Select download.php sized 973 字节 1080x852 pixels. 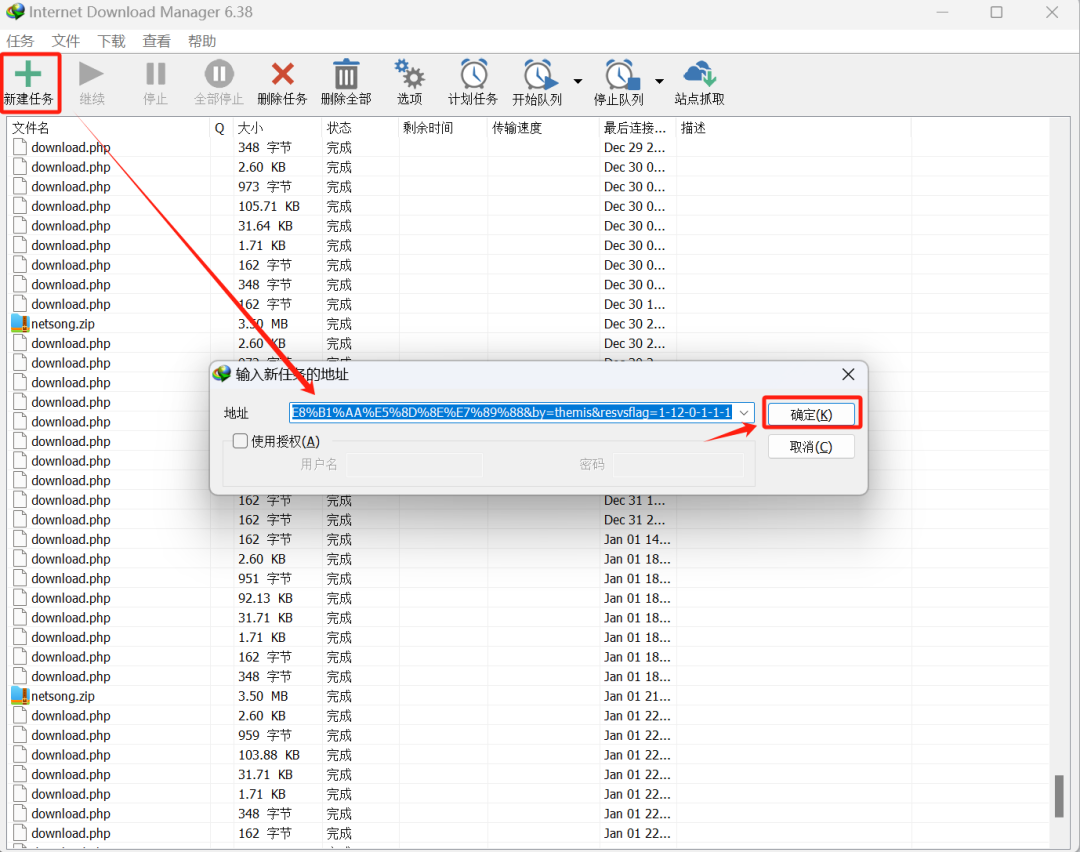click(71, 187)
